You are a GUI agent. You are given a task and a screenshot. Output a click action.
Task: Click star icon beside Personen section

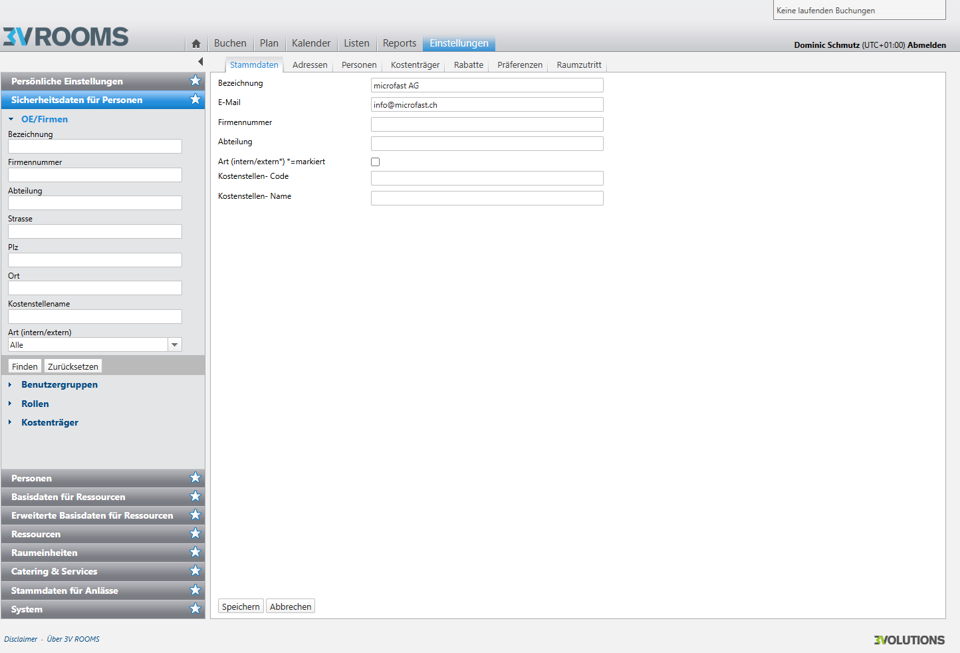click(195, 478)
